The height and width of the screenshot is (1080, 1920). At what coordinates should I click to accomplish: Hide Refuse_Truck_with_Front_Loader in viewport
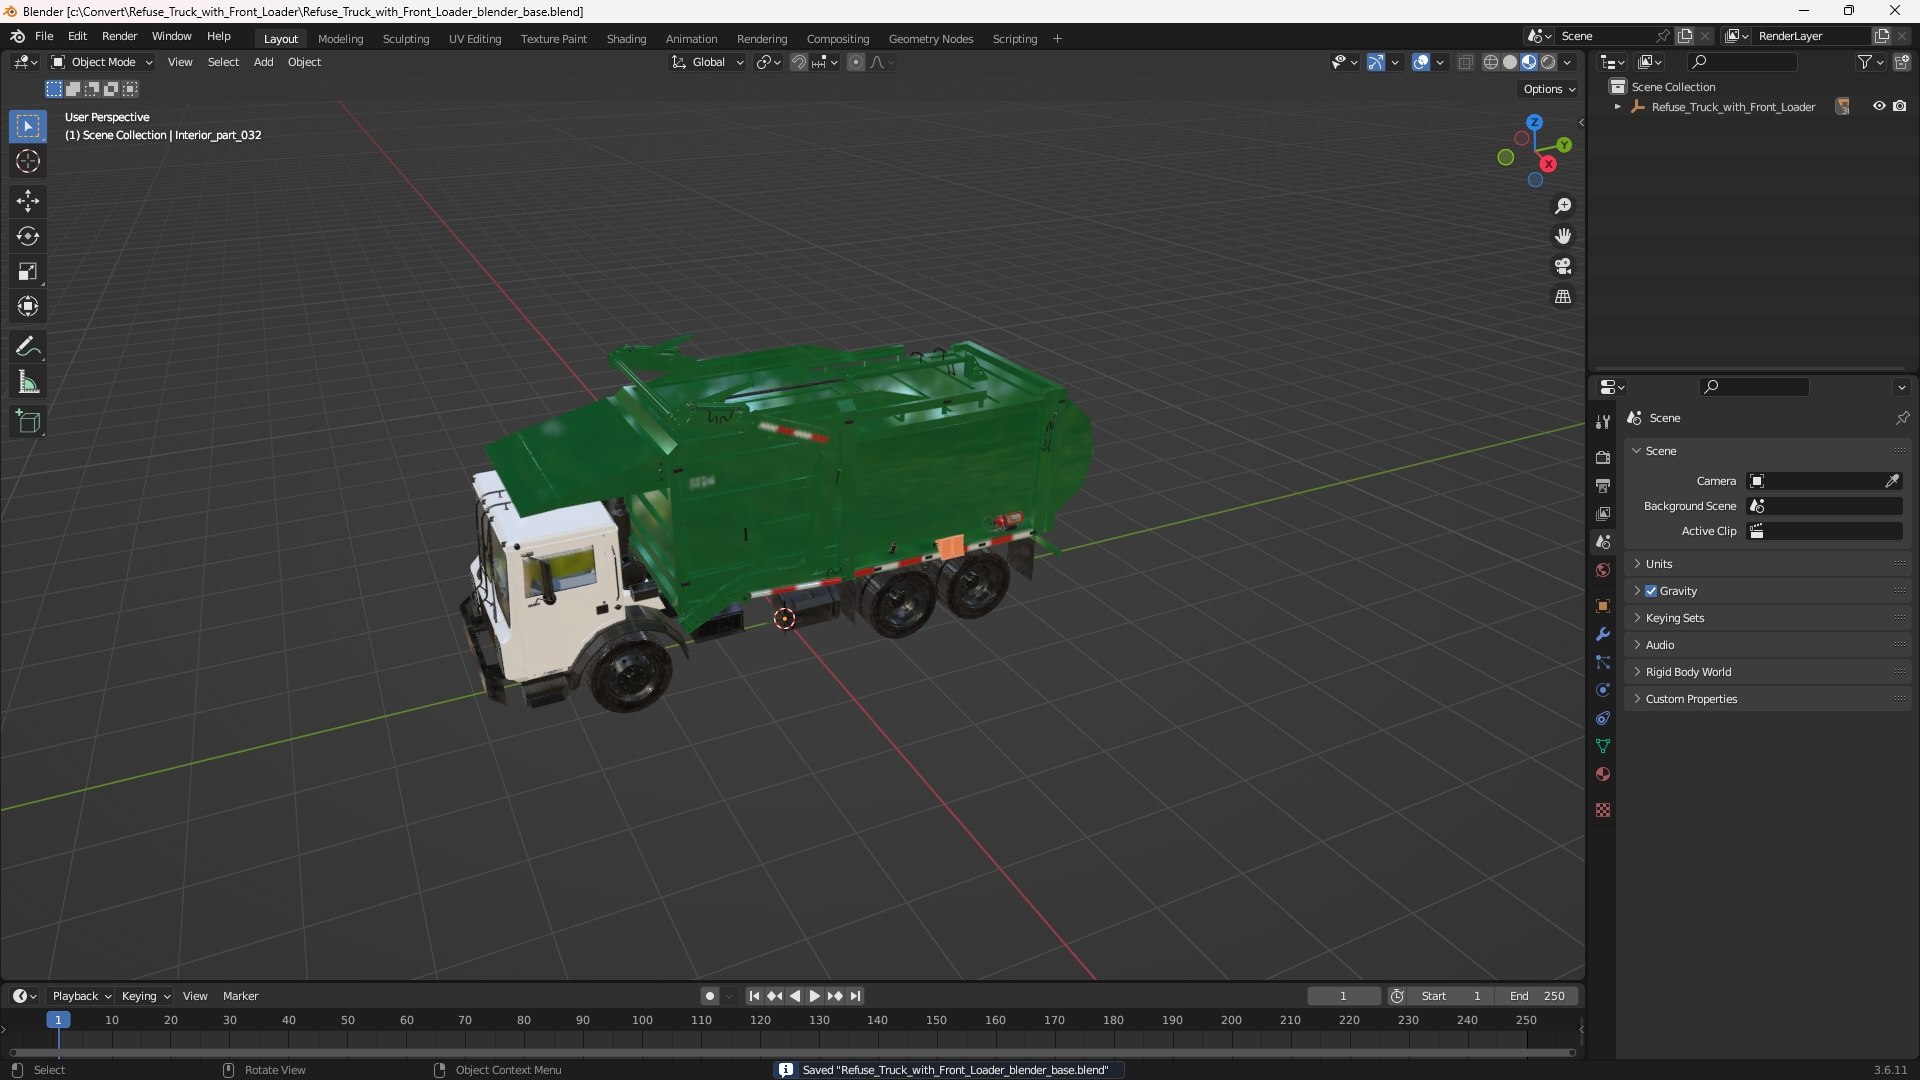tap(1879, 106)
